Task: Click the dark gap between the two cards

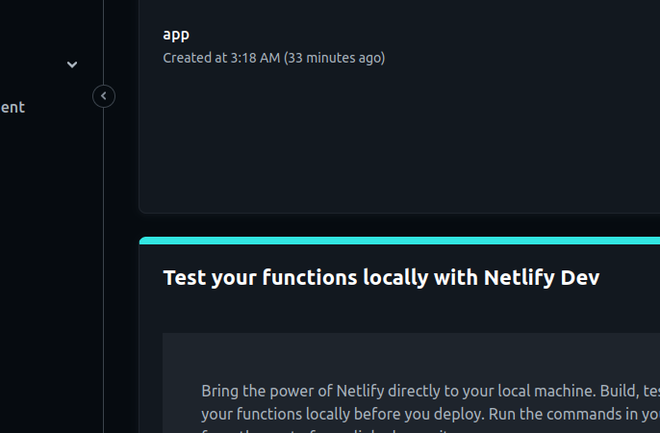Action: click(400, 225)
